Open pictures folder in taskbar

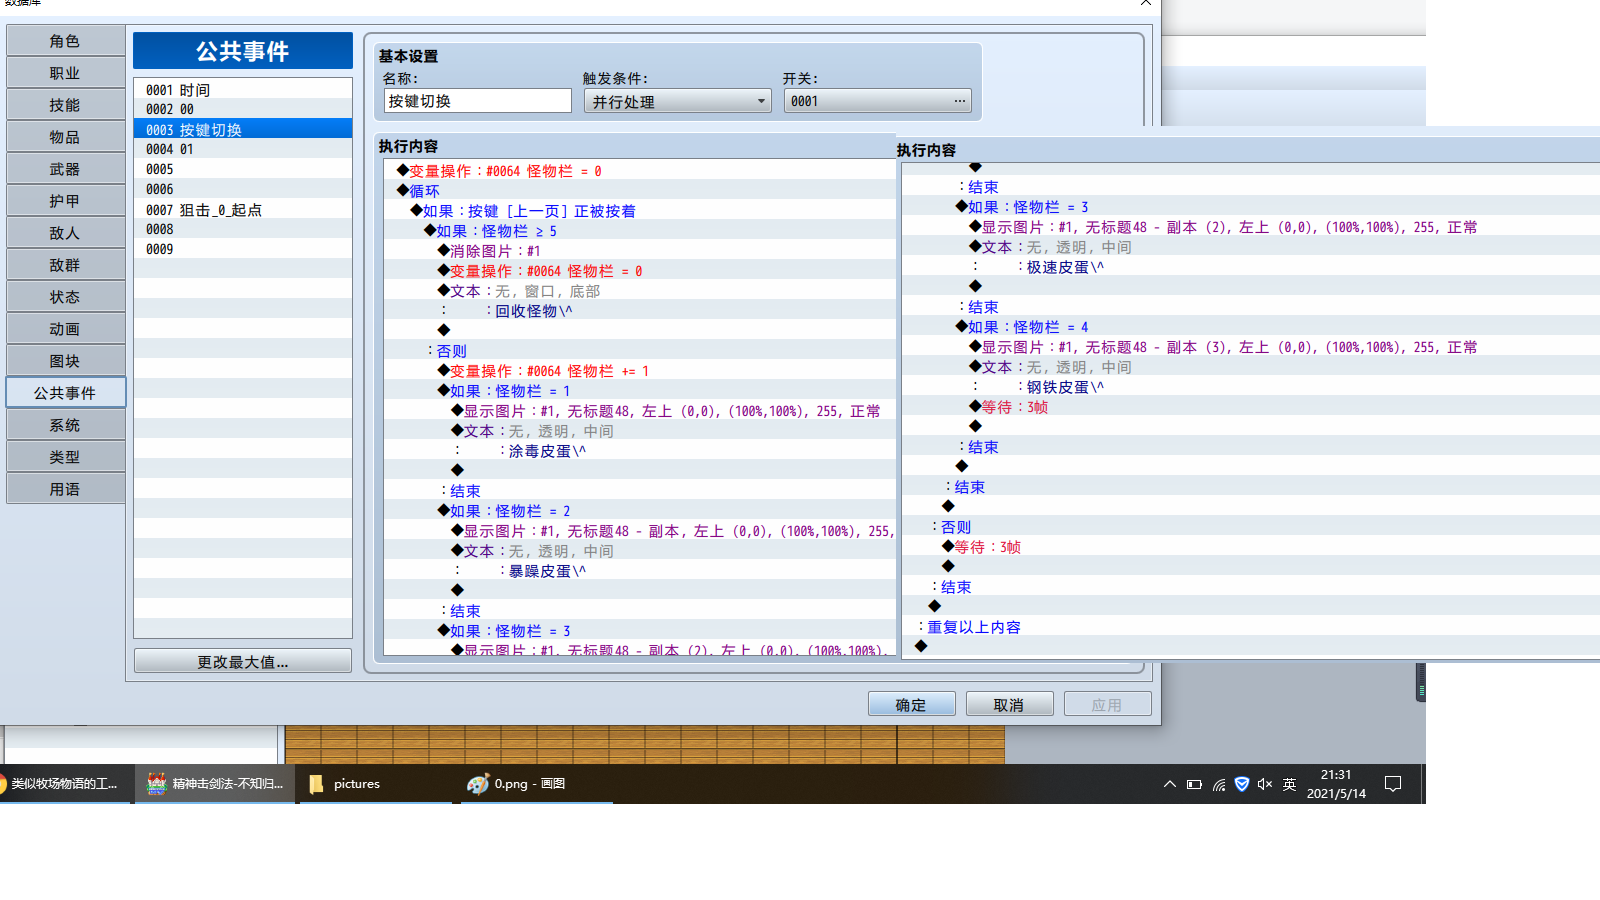(376, 784)
